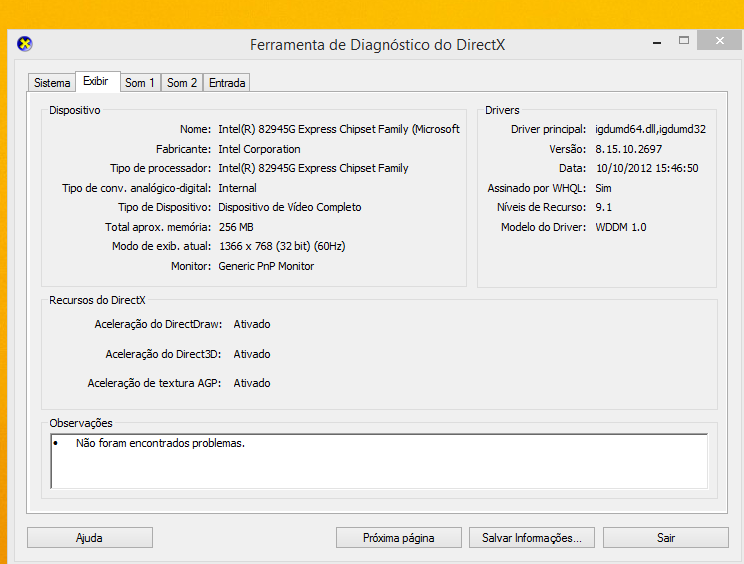Click the 'Aceleração do Direct3D:' label
The width and height of the screenshot is (744, 564).
click(163, 354)
